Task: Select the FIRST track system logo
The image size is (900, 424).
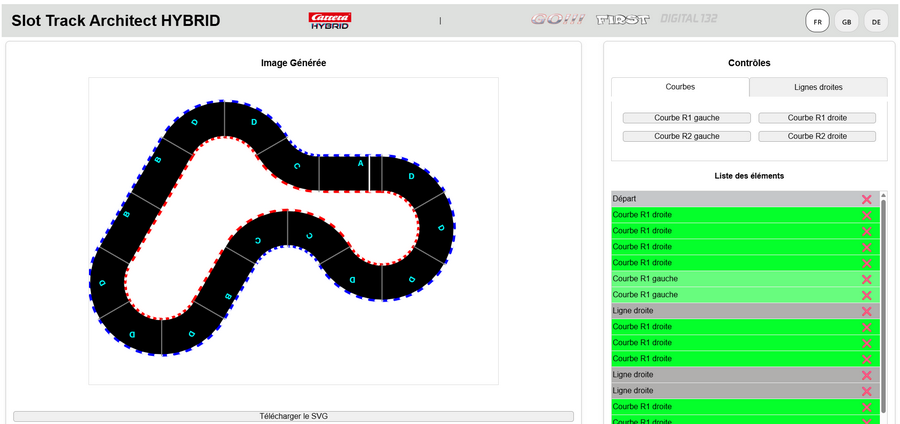Action: tap(622, 20)
